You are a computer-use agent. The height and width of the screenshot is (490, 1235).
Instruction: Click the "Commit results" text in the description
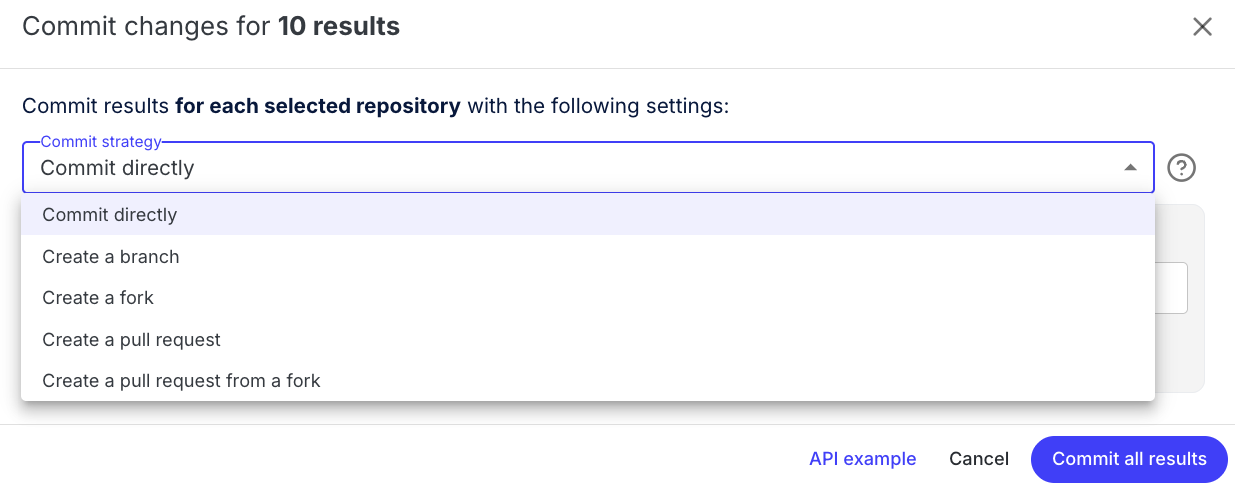(95, 106)
